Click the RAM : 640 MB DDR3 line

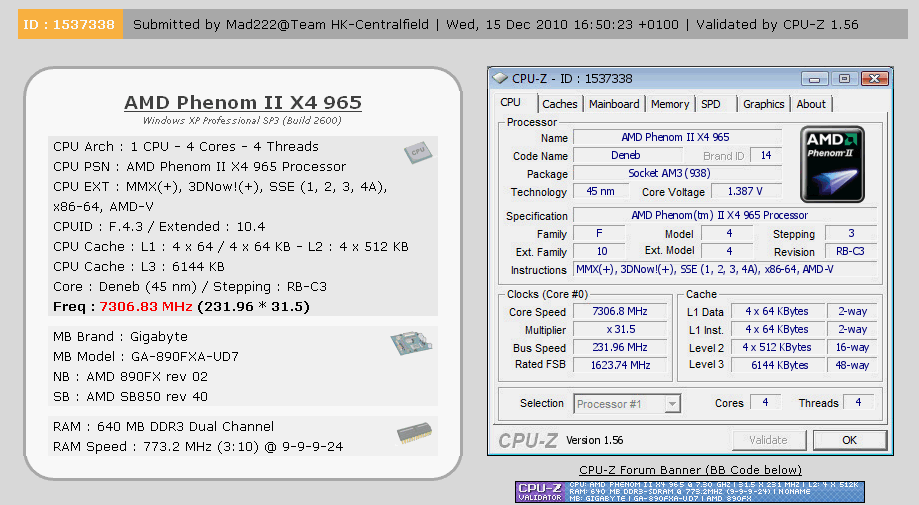164,426
